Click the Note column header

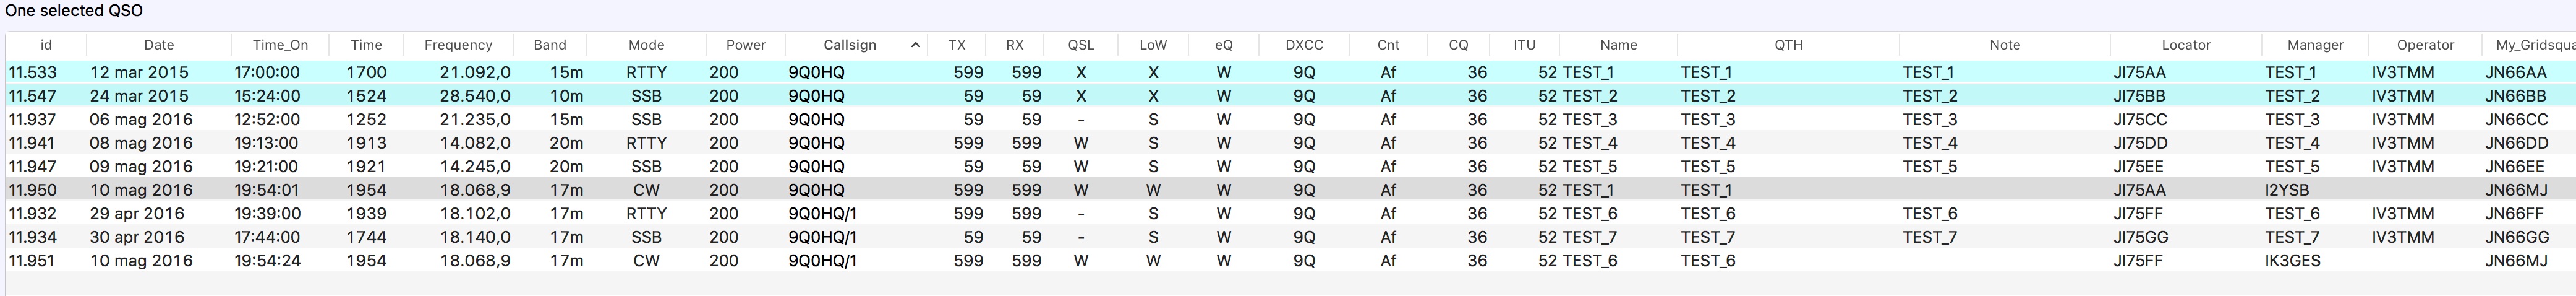pyautogui.click(x=2005, y=45)
